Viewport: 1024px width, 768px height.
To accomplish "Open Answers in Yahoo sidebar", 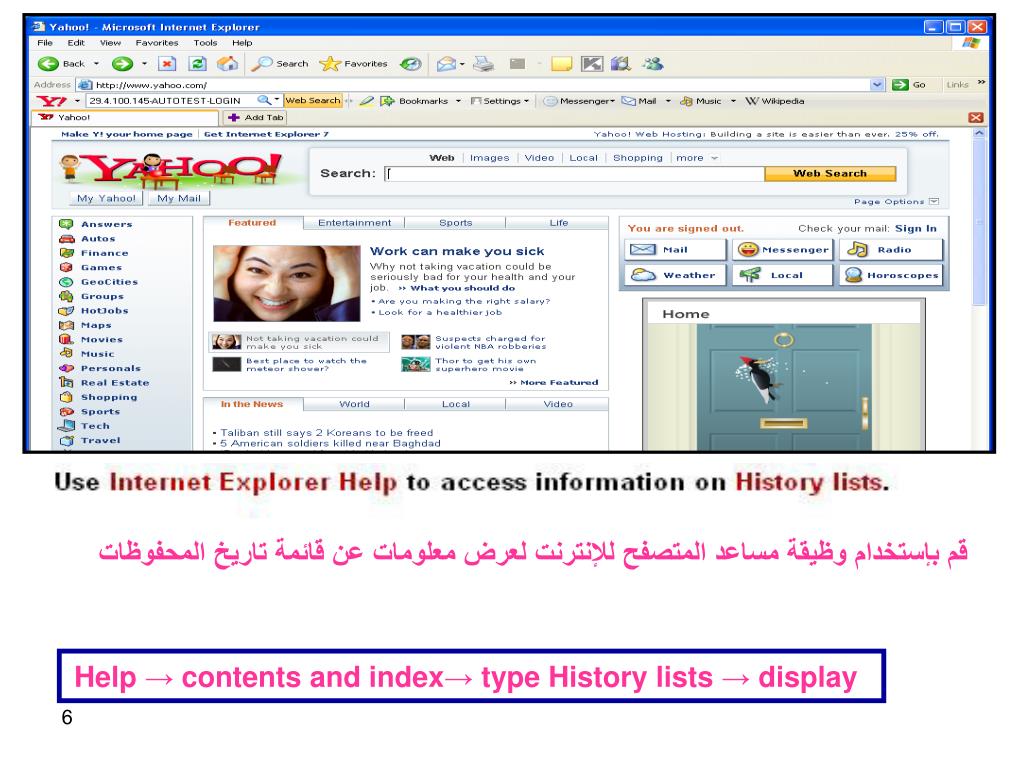I will click(x=106, y=224).
